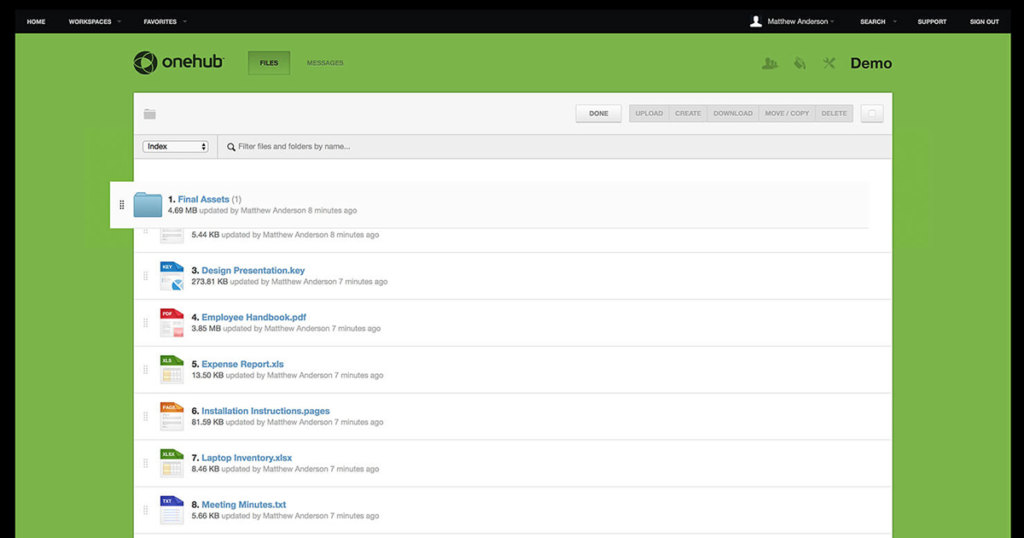Grab the Final Assets row drag handle
The image size is (1024, 538).
[x=122, y=205]
